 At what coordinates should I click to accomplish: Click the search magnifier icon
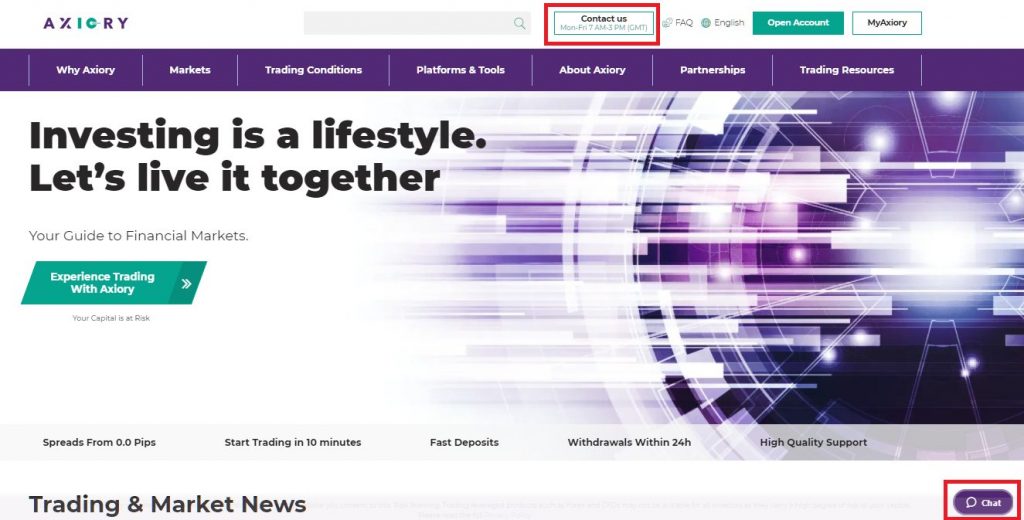[x=519, y=24]
